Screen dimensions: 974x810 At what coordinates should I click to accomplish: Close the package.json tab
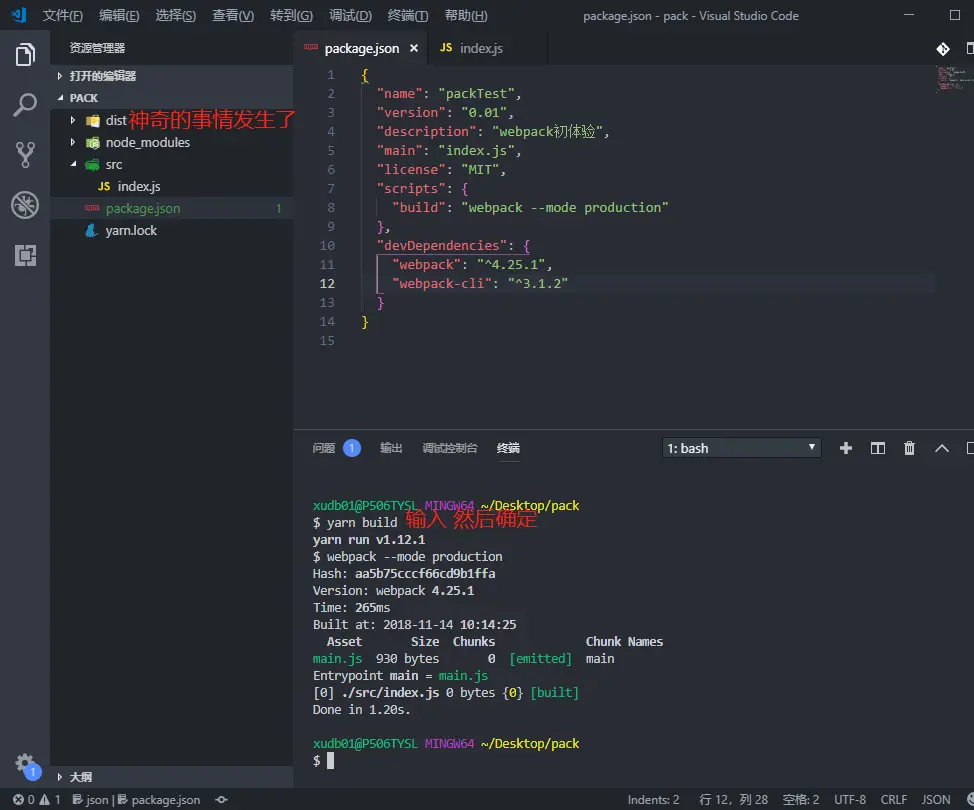pyautogui.click(x=414, y=48)
